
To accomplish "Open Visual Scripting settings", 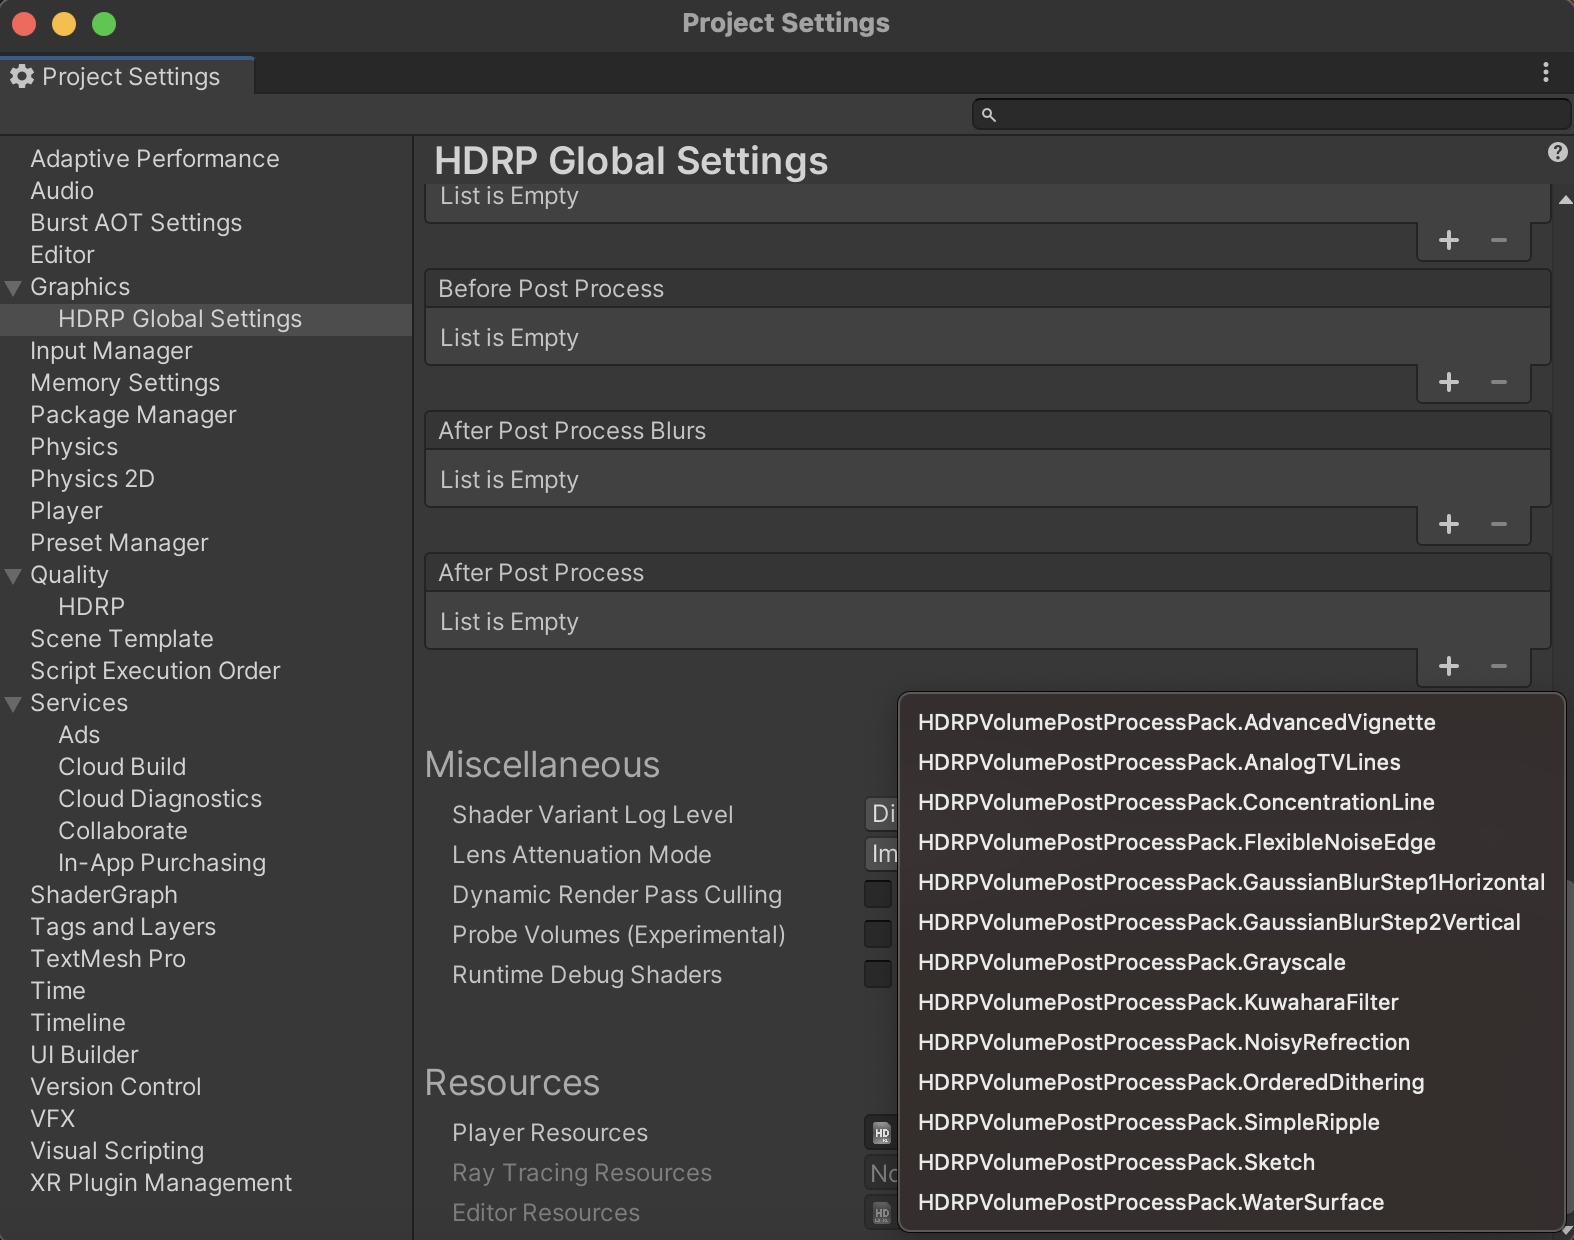I will (117, 1151).
